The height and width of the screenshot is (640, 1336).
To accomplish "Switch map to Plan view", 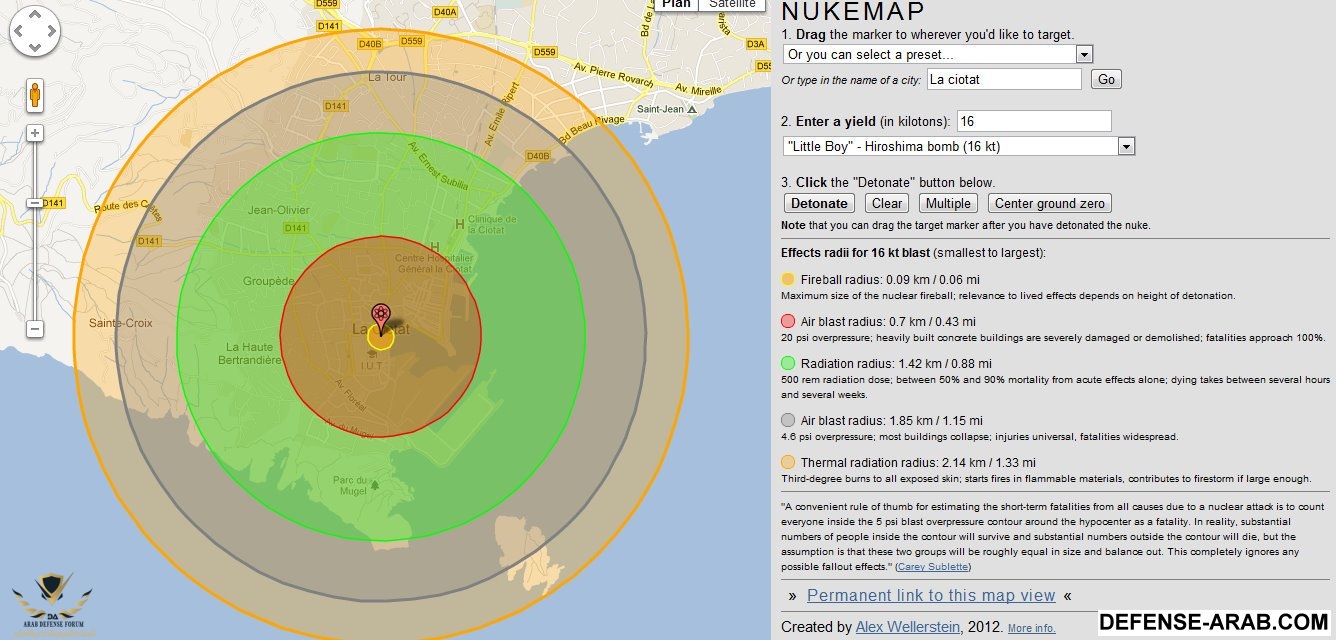I will click(677, 4).
